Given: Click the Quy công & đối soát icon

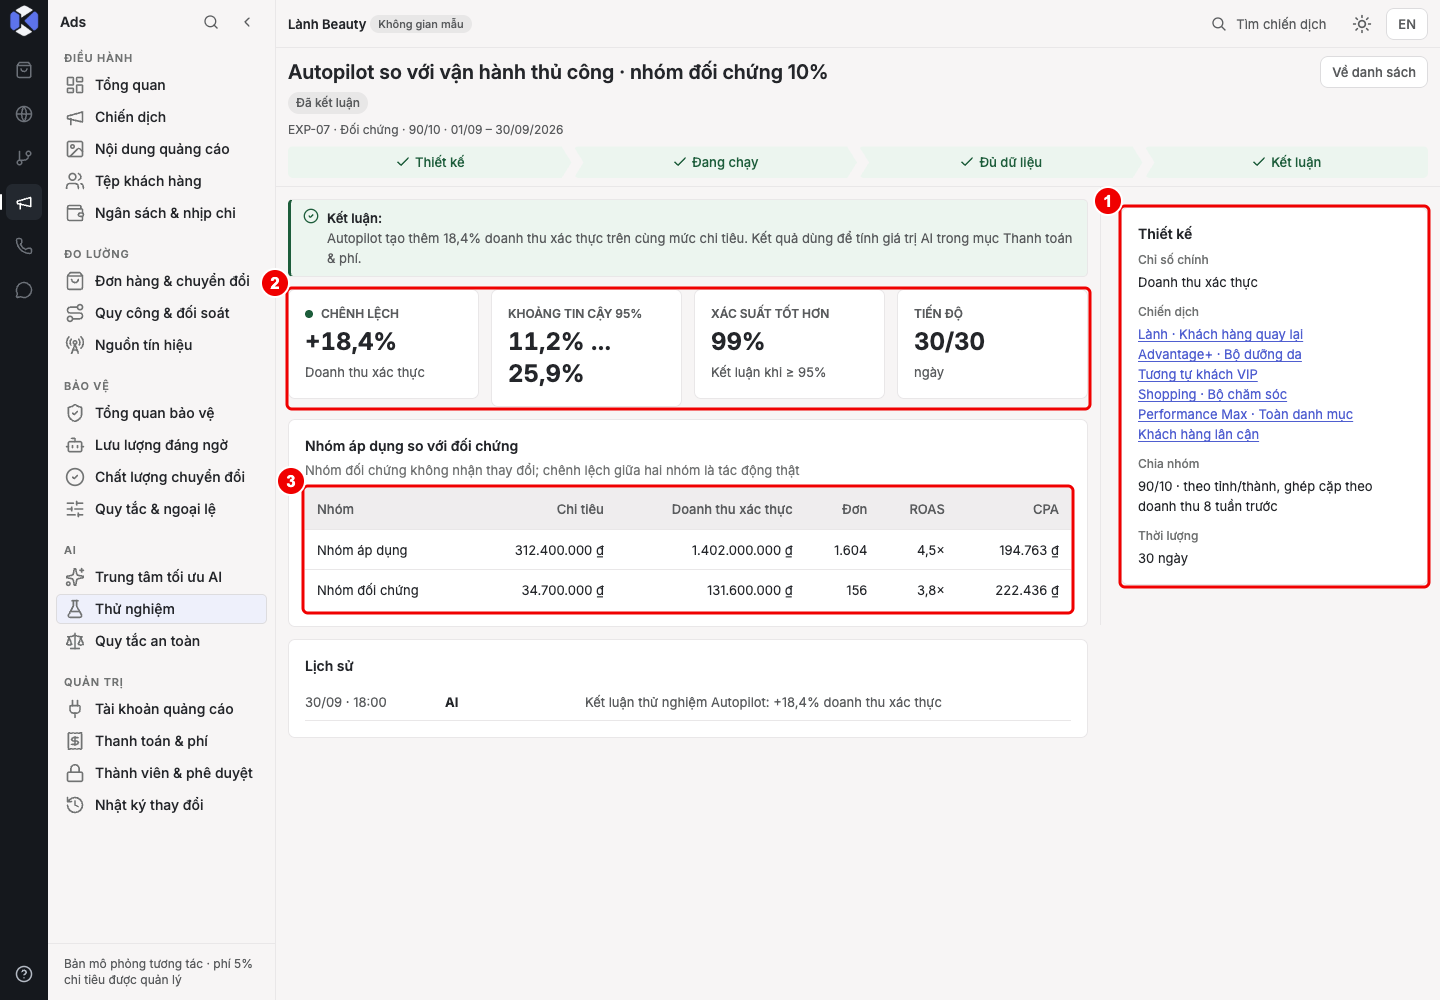Looking at the screenshot, I should pyautogui.click(x=75, y=313).
